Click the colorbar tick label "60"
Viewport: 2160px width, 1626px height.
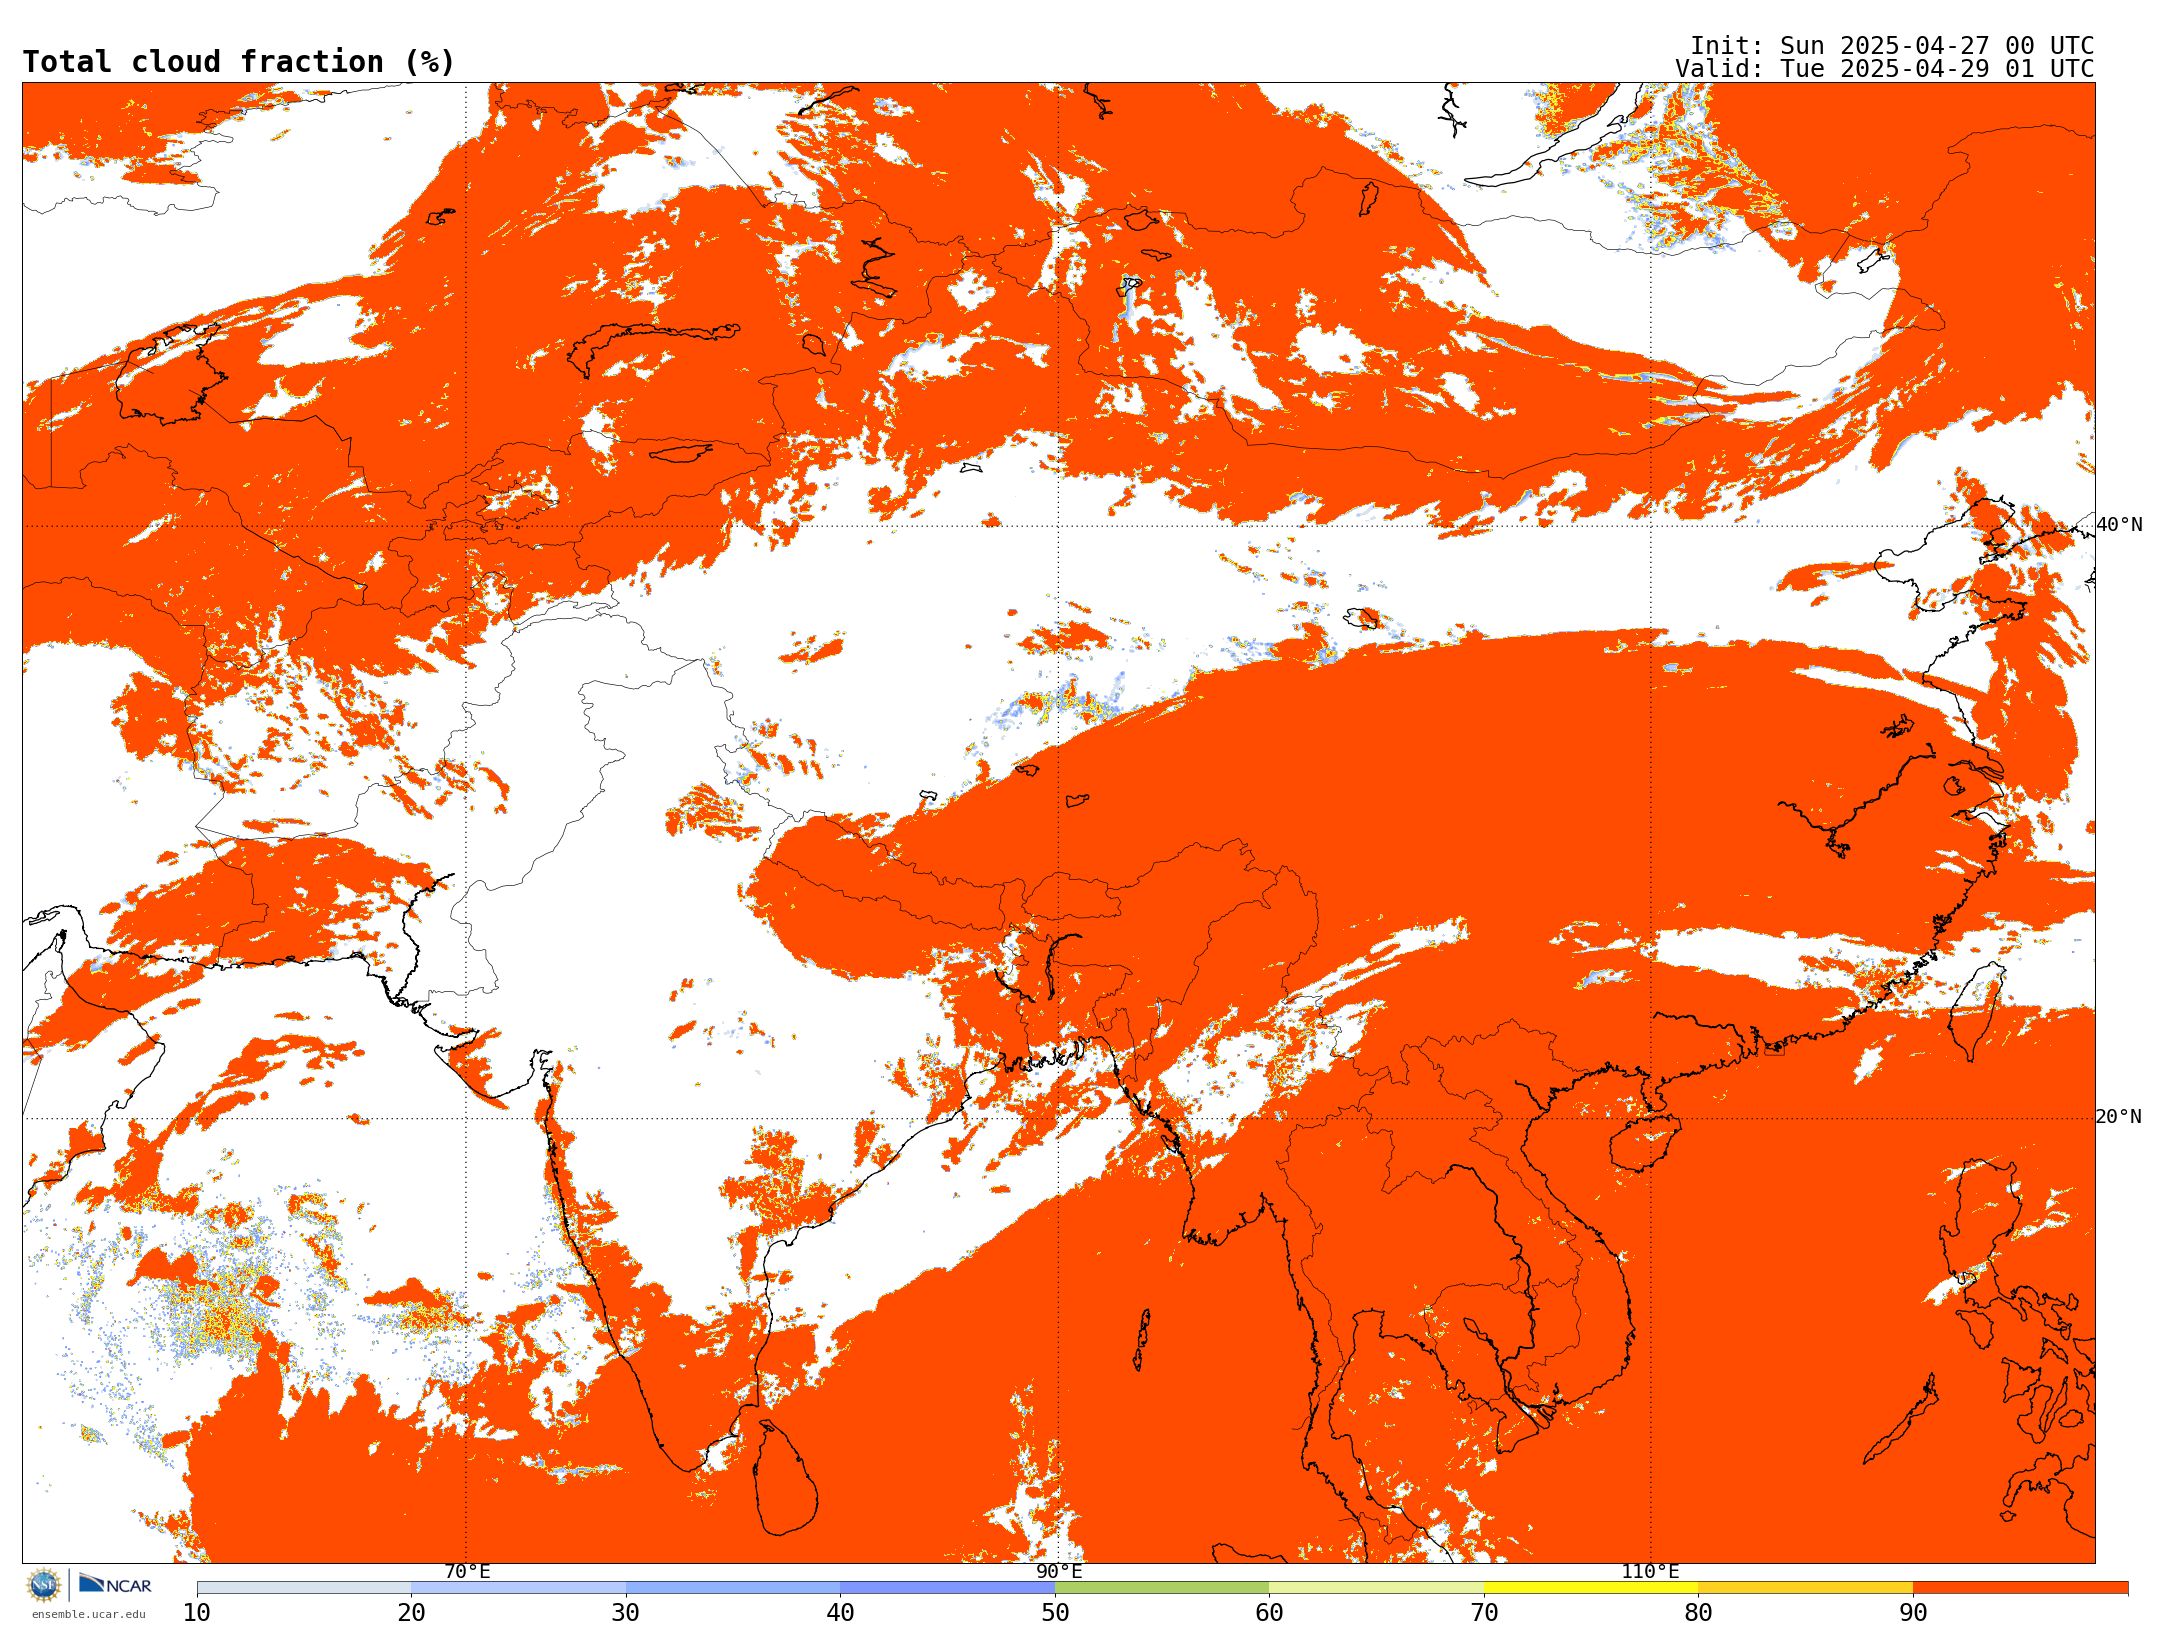[1269, 1612]
